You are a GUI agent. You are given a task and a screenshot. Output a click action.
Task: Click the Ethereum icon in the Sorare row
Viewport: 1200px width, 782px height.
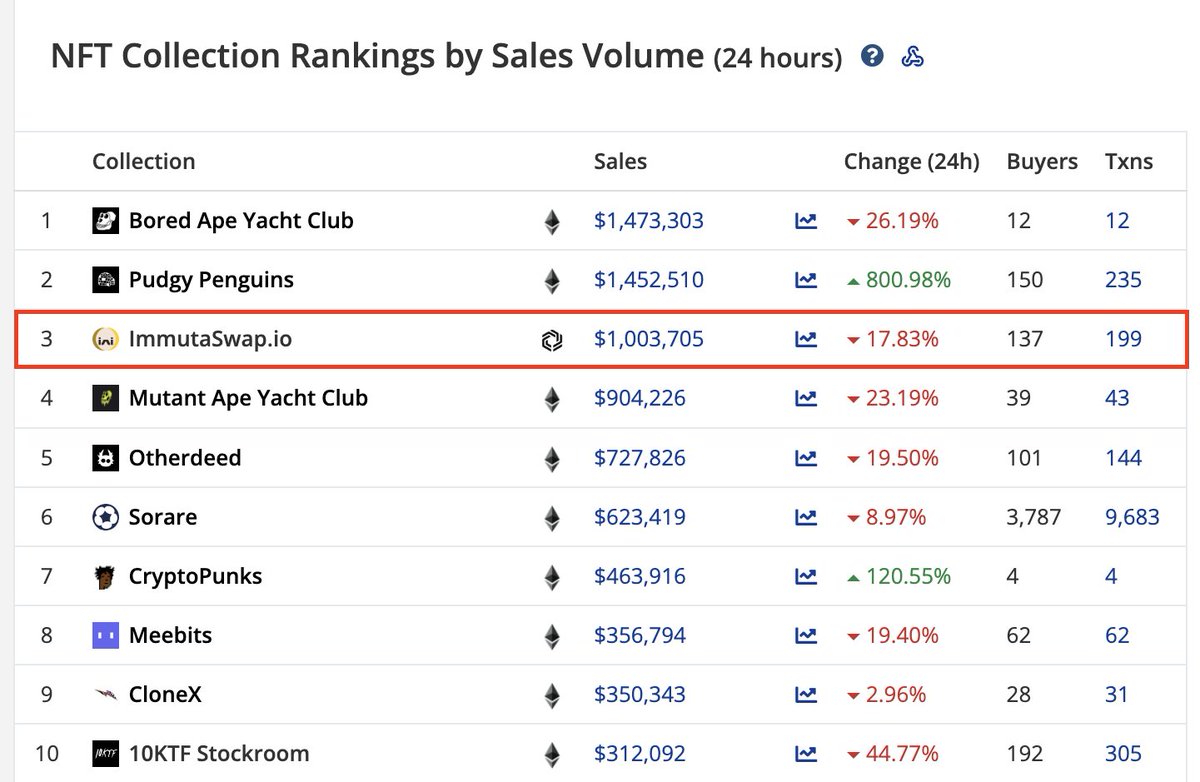tap(552, 518)
